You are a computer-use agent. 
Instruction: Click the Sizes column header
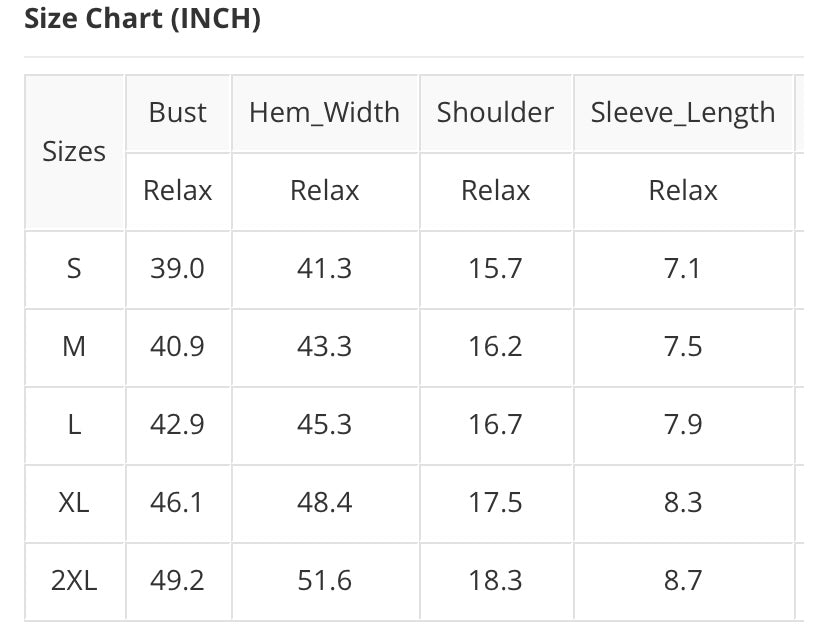pos(74,152)
